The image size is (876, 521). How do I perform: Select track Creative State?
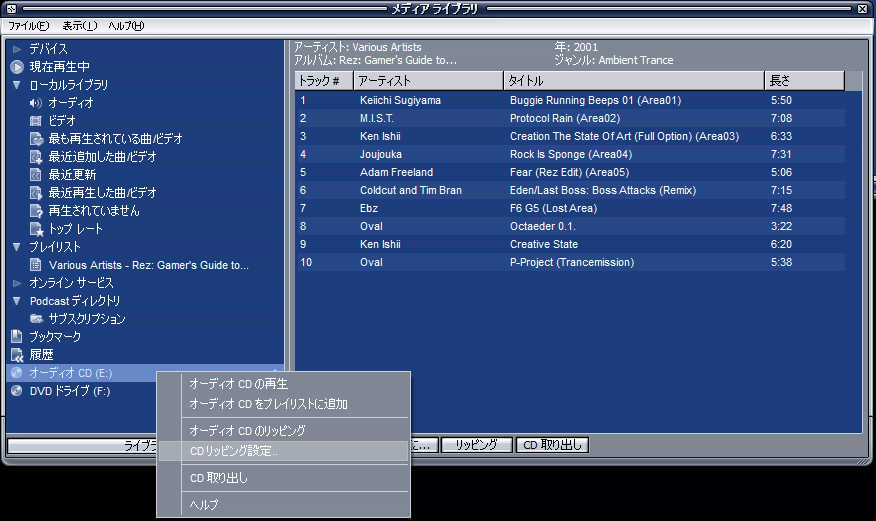point(544,244)
